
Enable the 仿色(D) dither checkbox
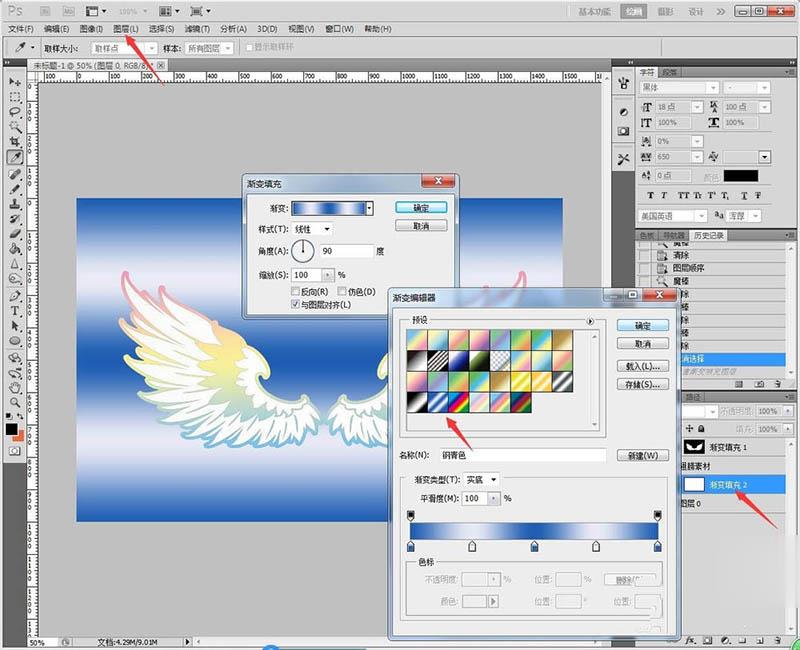point(342,291)
